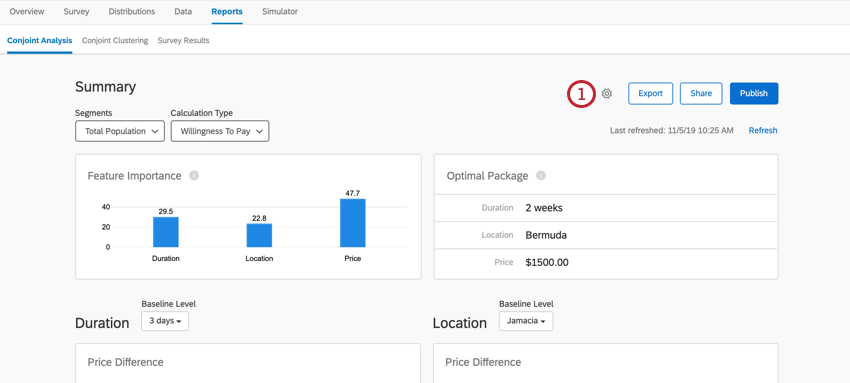Open the Simulator tab
The width and height of the screenshot is (850, 383).
point(280,11)
